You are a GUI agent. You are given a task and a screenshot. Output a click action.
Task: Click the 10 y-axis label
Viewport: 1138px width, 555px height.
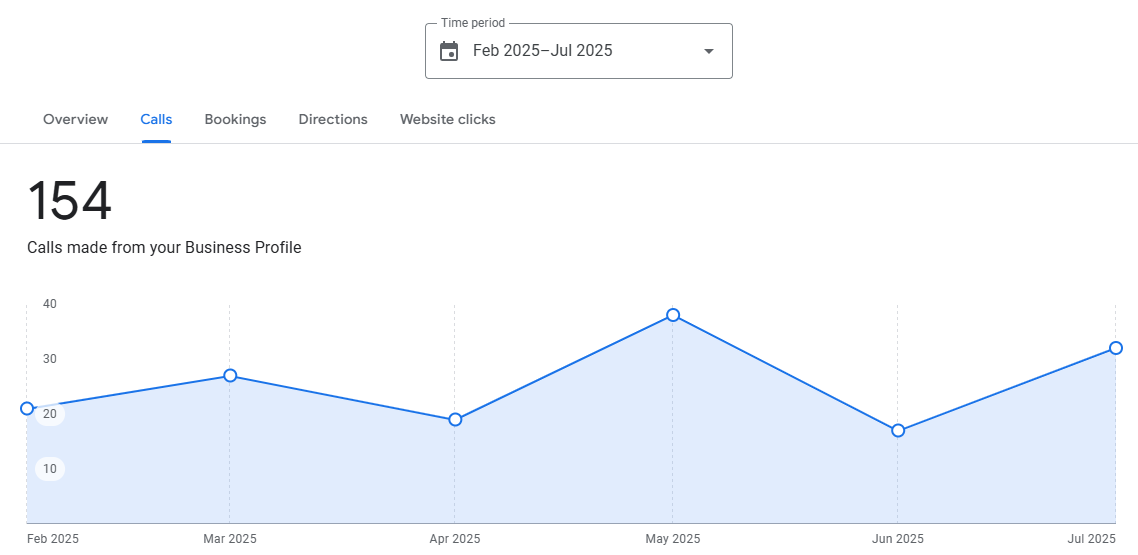point(50,469)
